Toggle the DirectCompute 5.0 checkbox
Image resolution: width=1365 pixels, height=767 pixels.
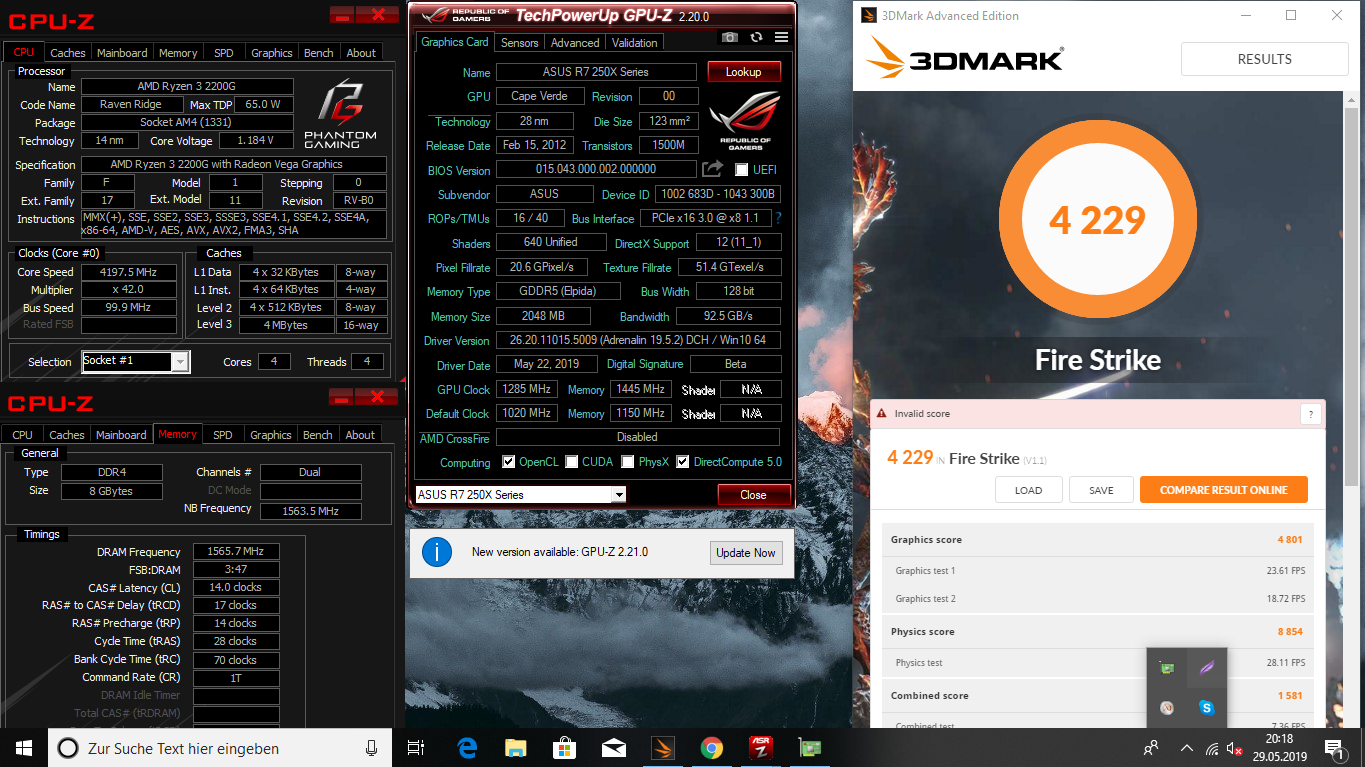(683, 462)
